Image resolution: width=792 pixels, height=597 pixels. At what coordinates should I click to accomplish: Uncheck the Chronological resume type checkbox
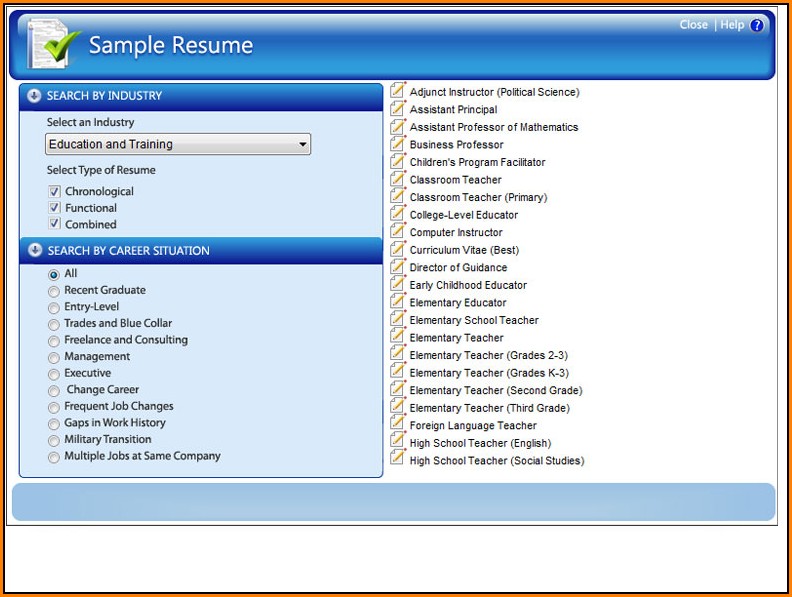(x=55, y=191)
